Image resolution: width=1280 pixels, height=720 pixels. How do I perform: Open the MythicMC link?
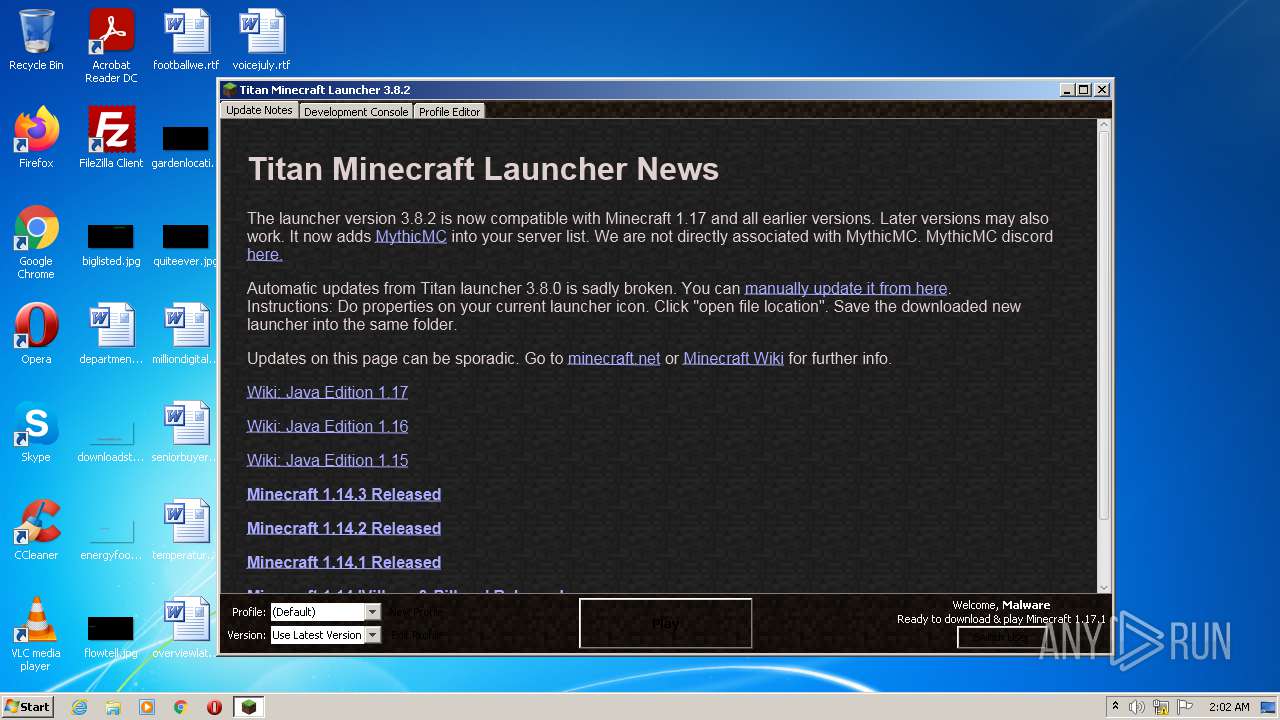coord(411,237)
